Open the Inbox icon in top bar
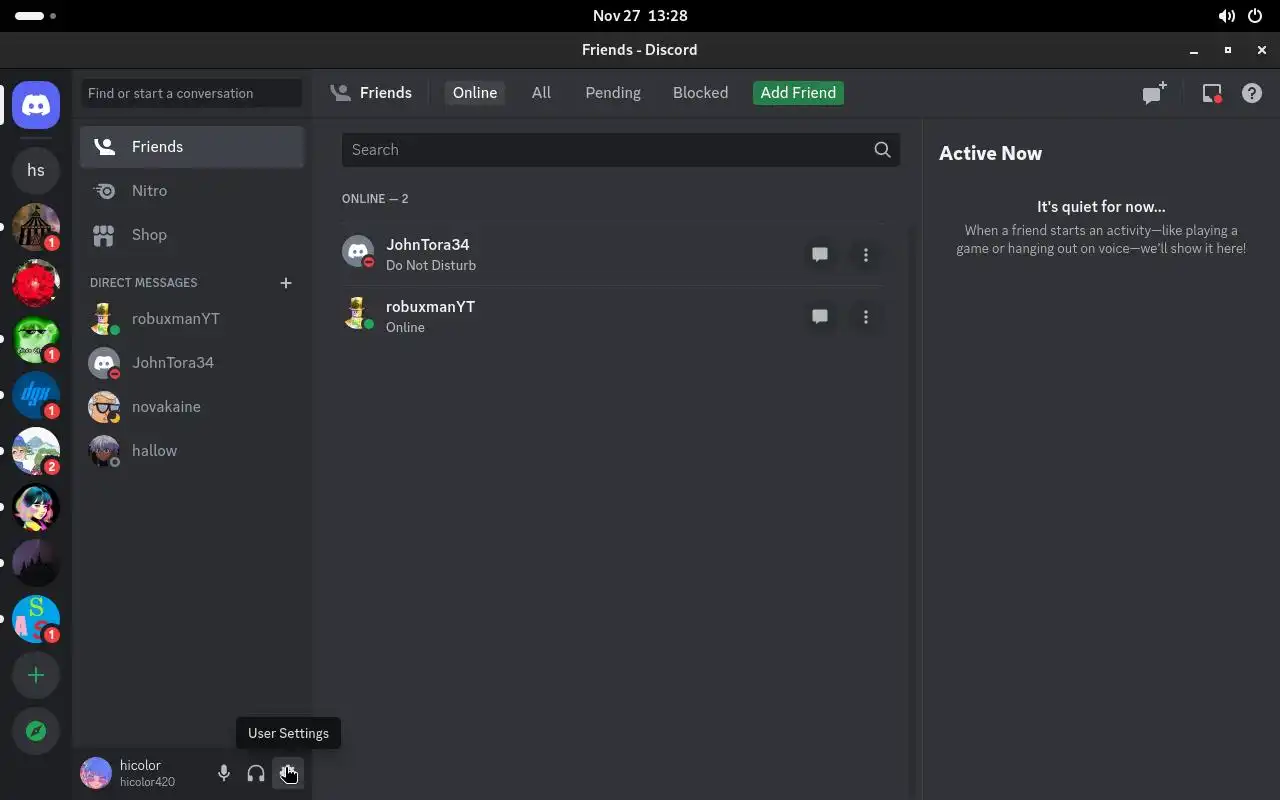The height and width of the screenshot is (800, 1280). [x=1212, y=93]
